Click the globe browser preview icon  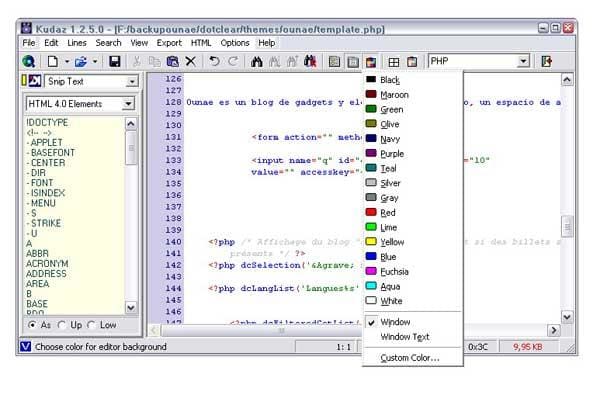28,61
